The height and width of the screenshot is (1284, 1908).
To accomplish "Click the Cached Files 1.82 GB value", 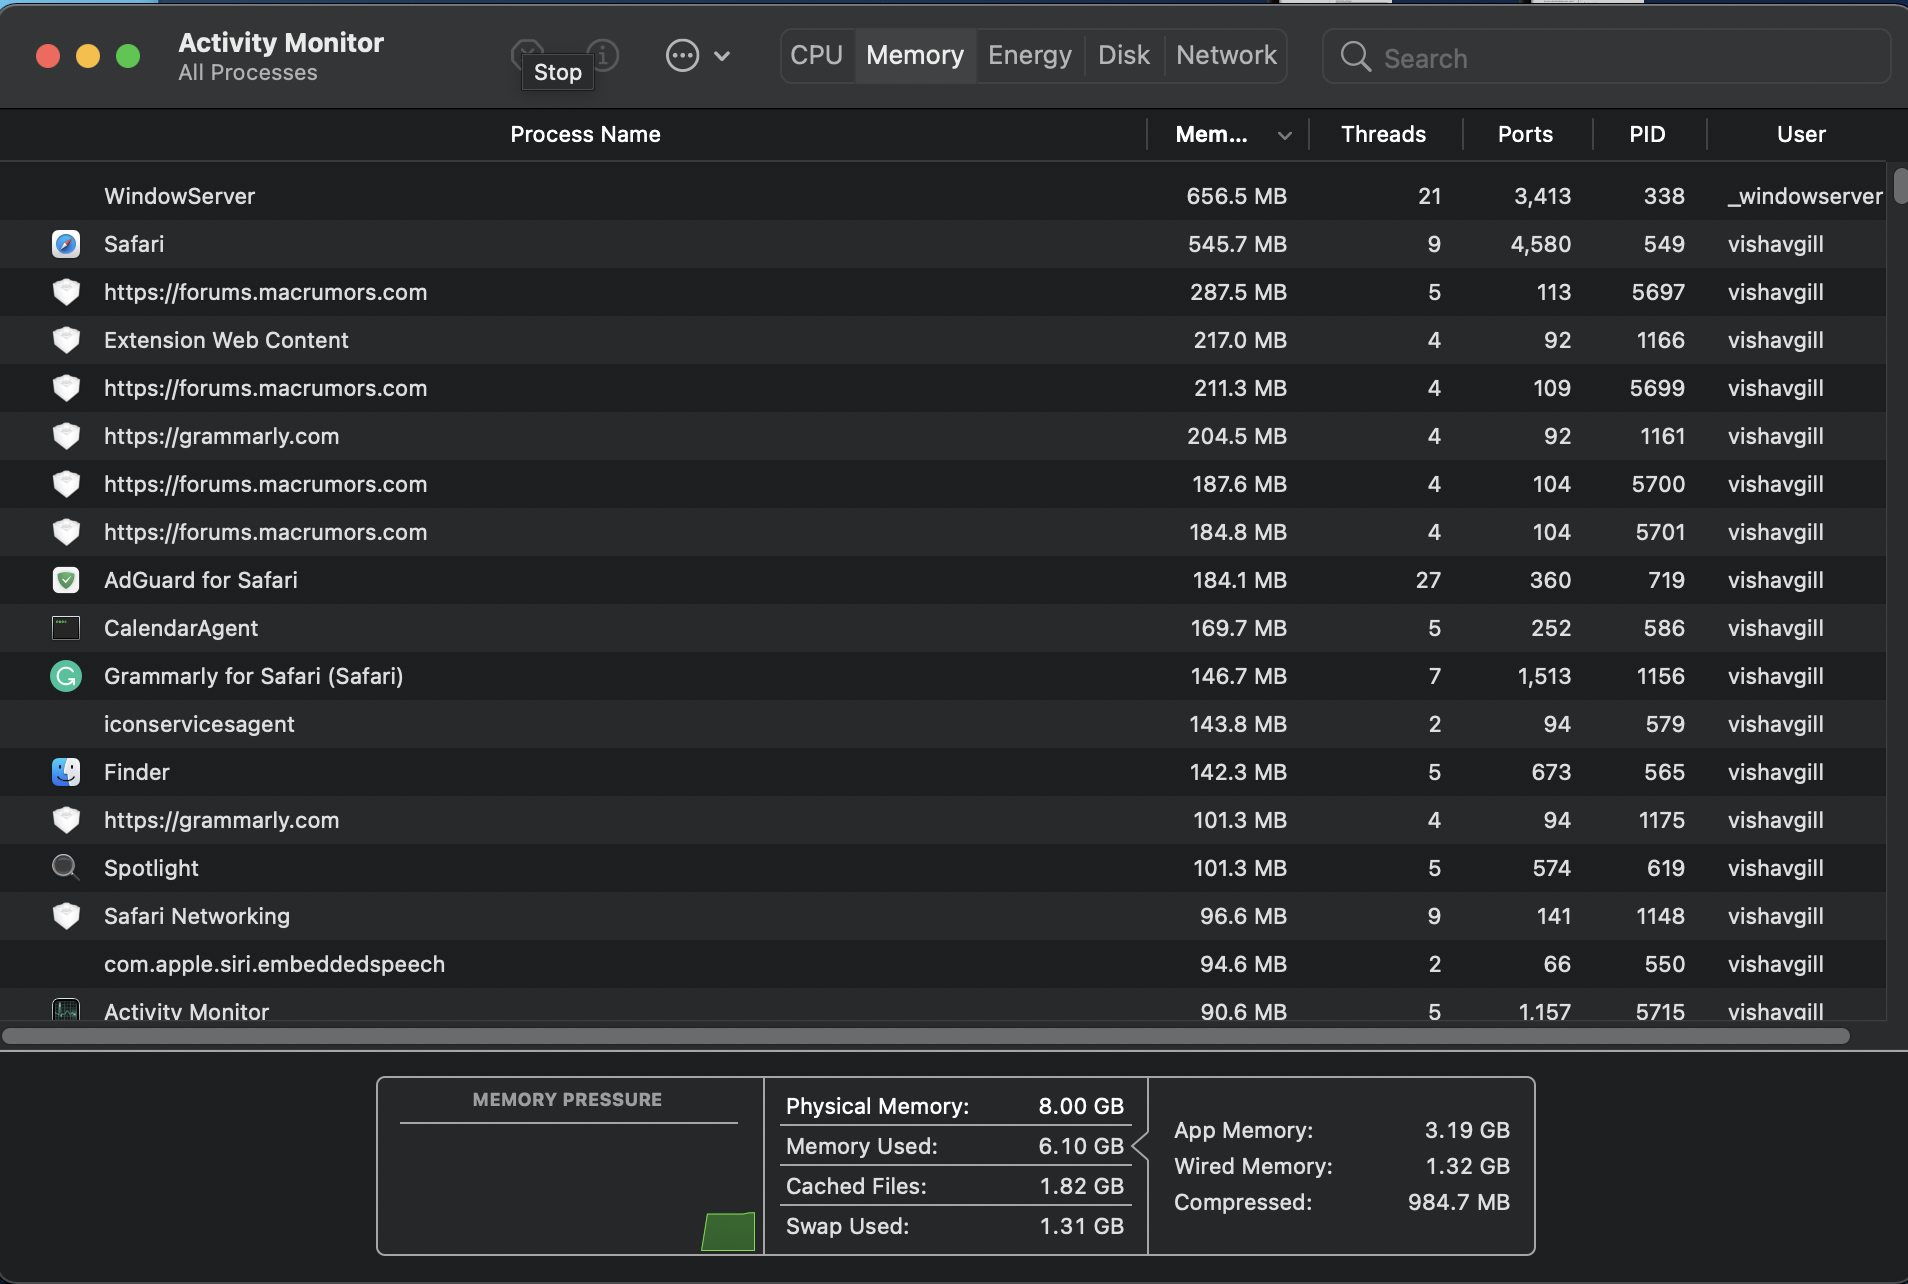I will tap(1081, 1186).
